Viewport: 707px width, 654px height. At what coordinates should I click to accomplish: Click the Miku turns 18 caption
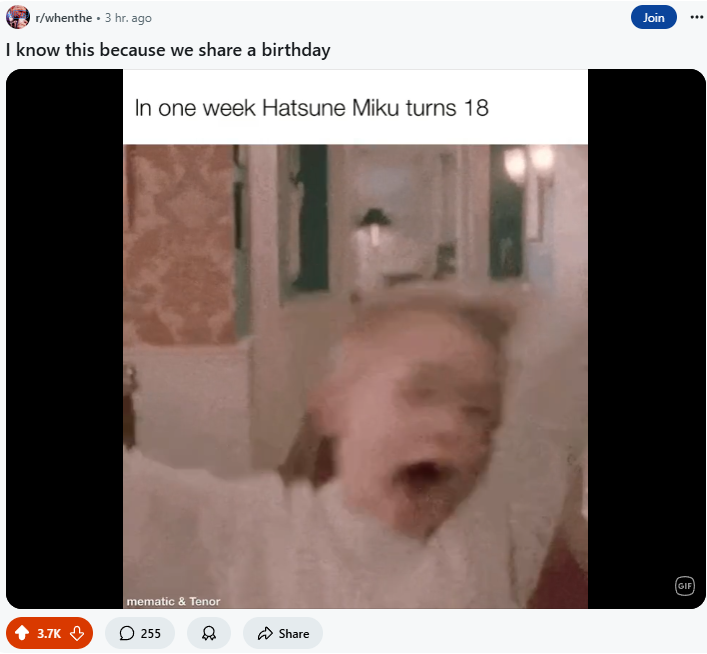coord(312,108)
